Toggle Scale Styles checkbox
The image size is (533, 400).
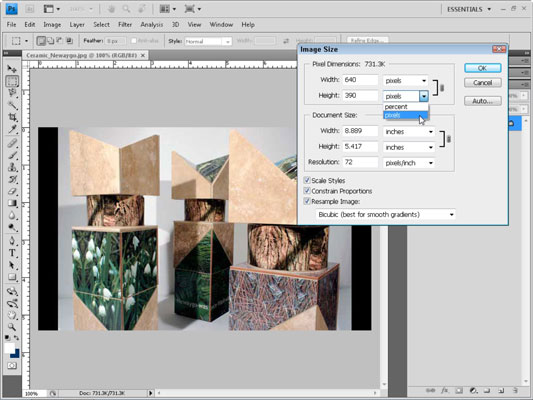(307, 180)
